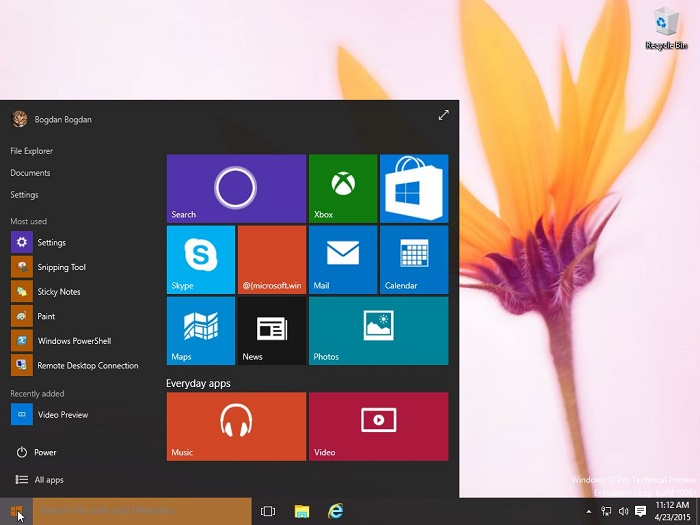Open Settings link near top of Start menu

pyautogui.click(x=25, y=195)
